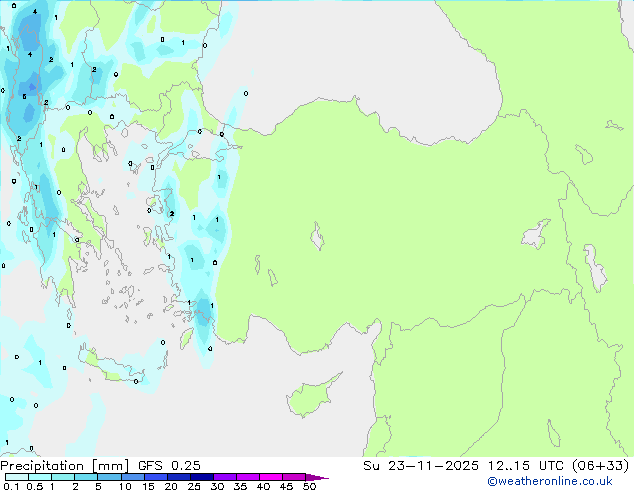Image resolution: width=634 pixels, height=490 pixels.
Task: Click the 45–50 mm legend color swatch
Action: pyautogui.click(x=294, y=477)
